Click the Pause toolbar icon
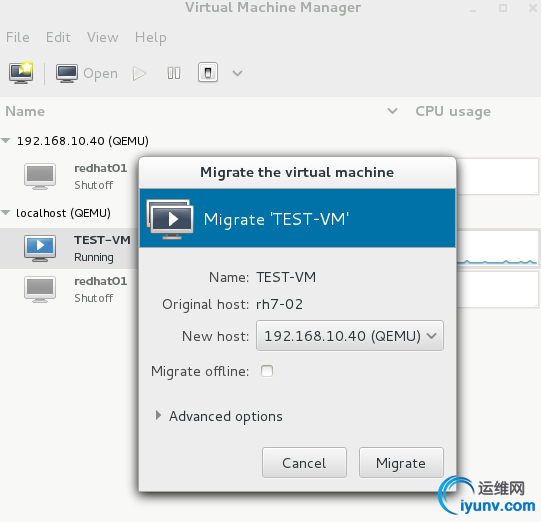This screenshot has width=541, height=522. pyautogui.click(x=174, y=73)
